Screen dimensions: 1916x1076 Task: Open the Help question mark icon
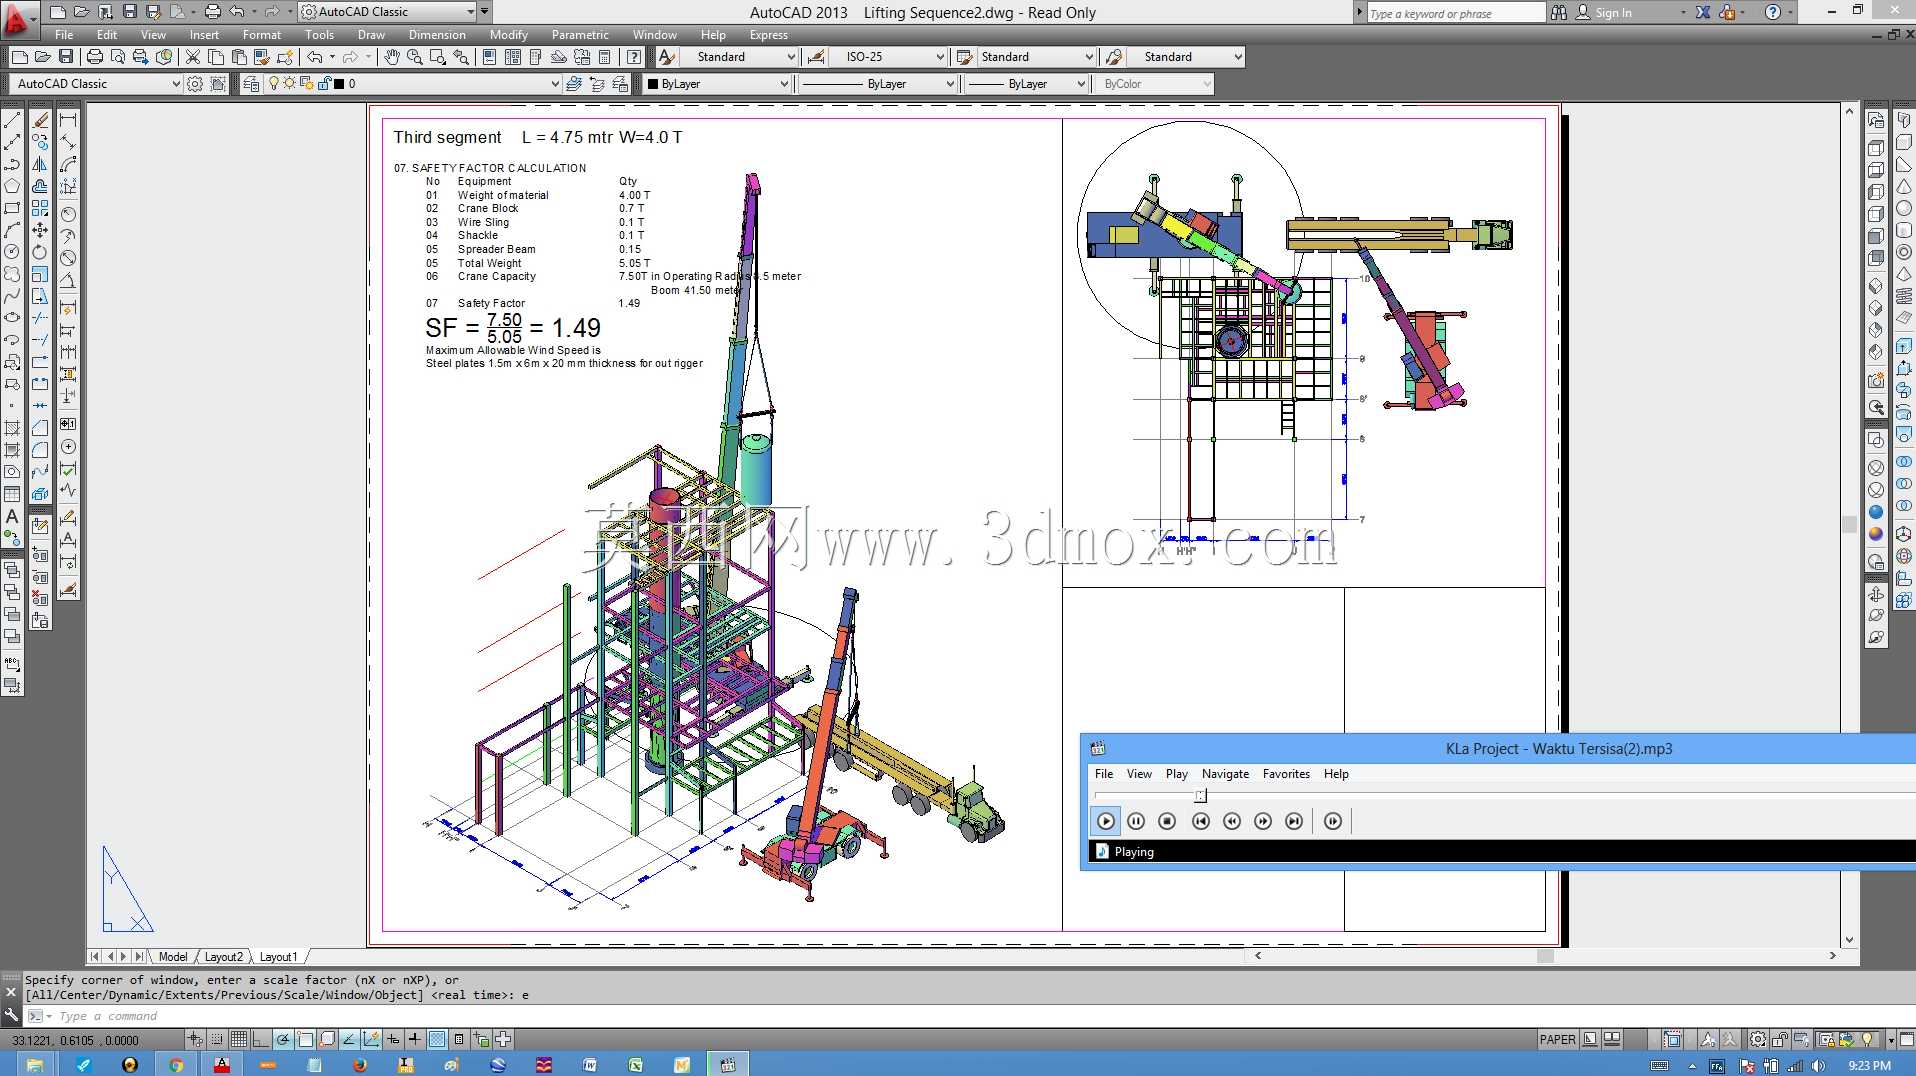(x=634, y=57)
